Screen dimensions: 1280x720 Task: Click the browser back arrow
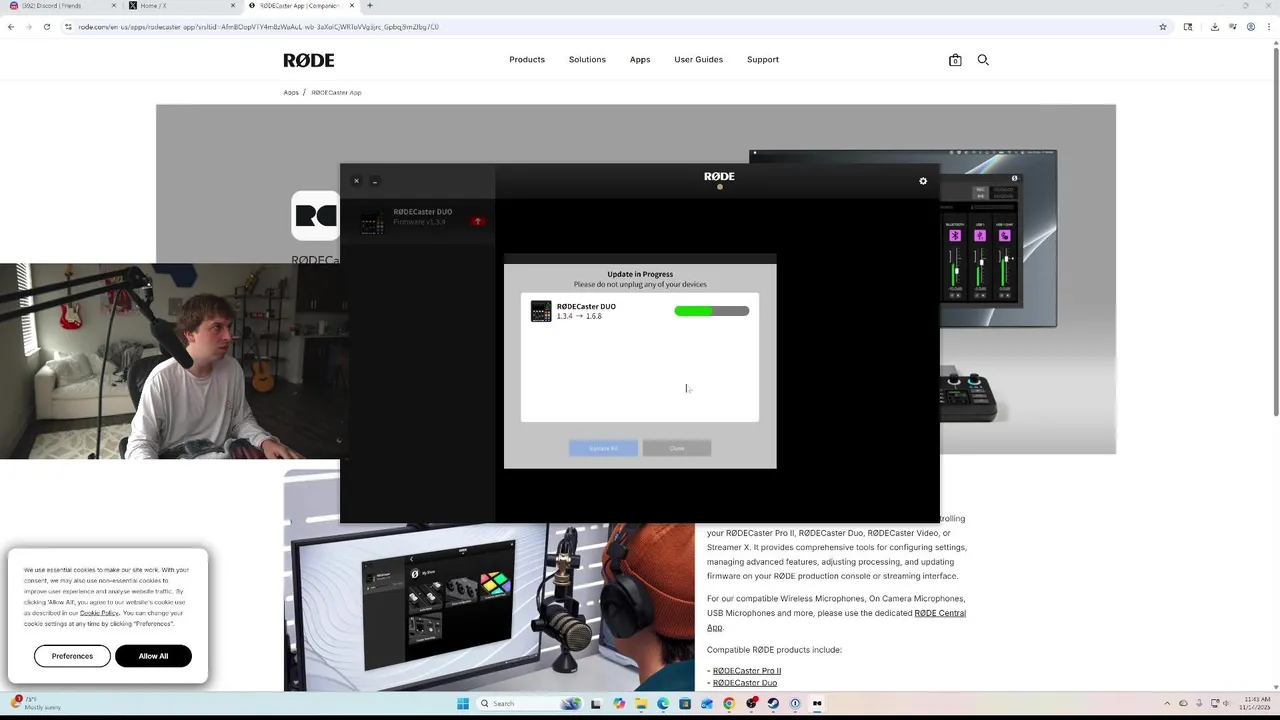(x=11, y=27)
